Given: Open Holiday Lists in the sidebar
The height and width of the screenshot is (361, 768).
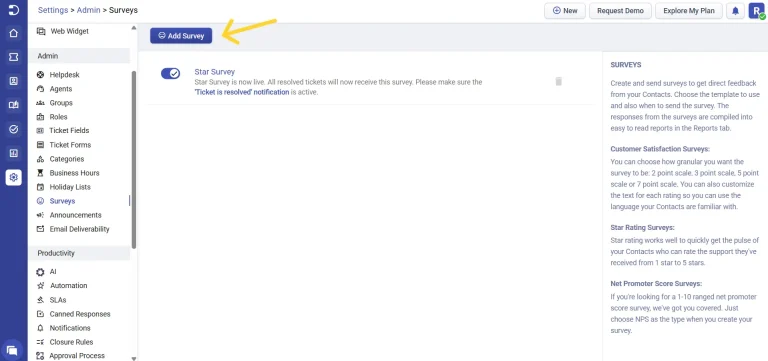Looking at the screenshot, I should pyautogui.click(x=70, y=187).
